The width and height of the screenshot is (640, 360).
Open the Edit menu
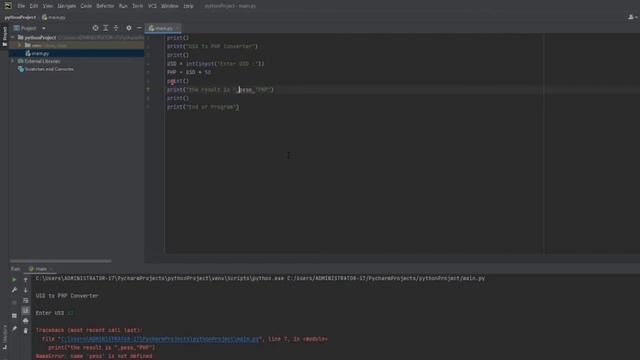[x=34, y=6]
